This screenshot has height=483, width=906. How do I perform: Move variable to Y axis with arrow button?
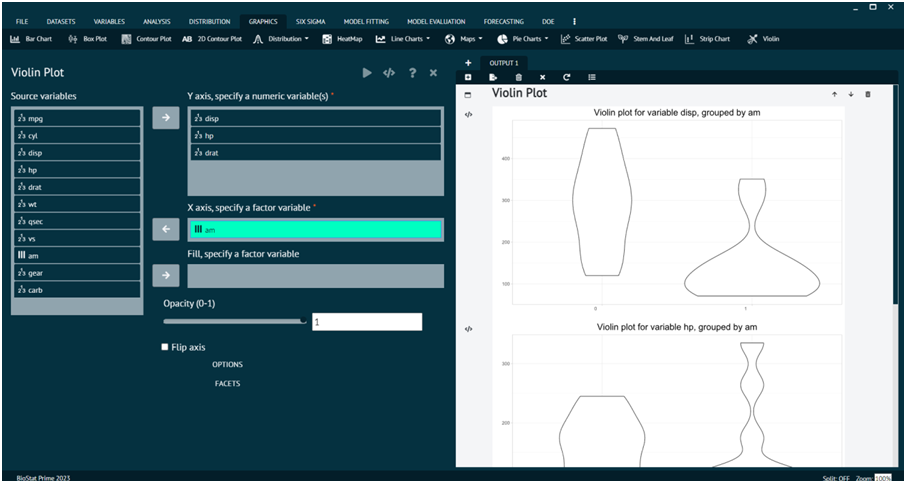[166, 118]
